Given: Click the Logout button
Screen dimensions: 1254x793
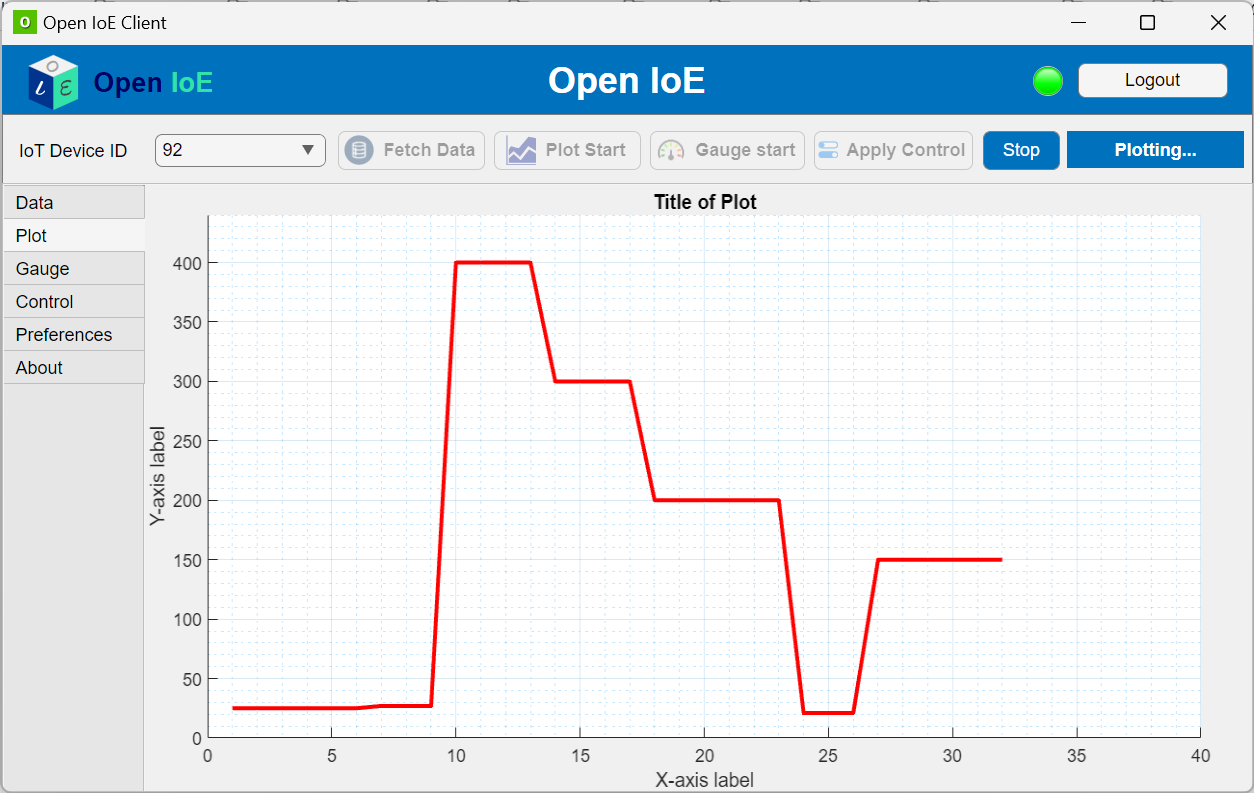Looking at the screenshot, I should 1152,81.
